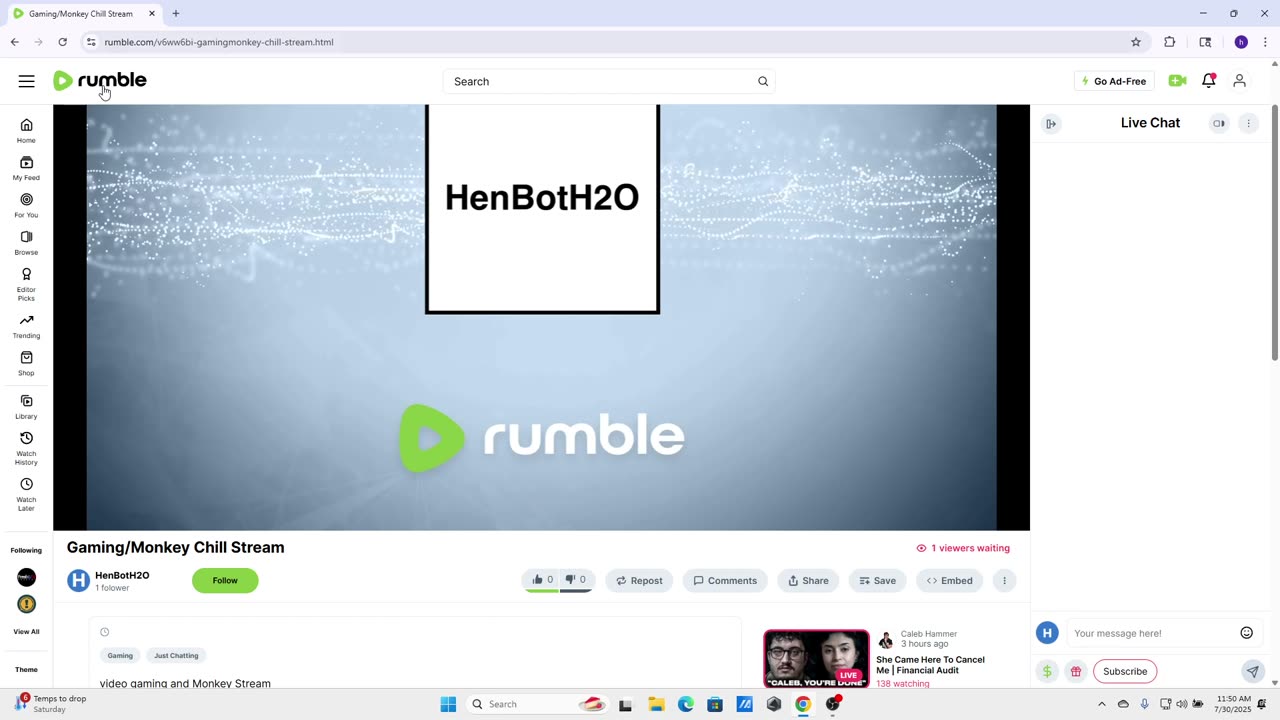
Task: Open the HenBotH2O channel name link
Action: 122,575
